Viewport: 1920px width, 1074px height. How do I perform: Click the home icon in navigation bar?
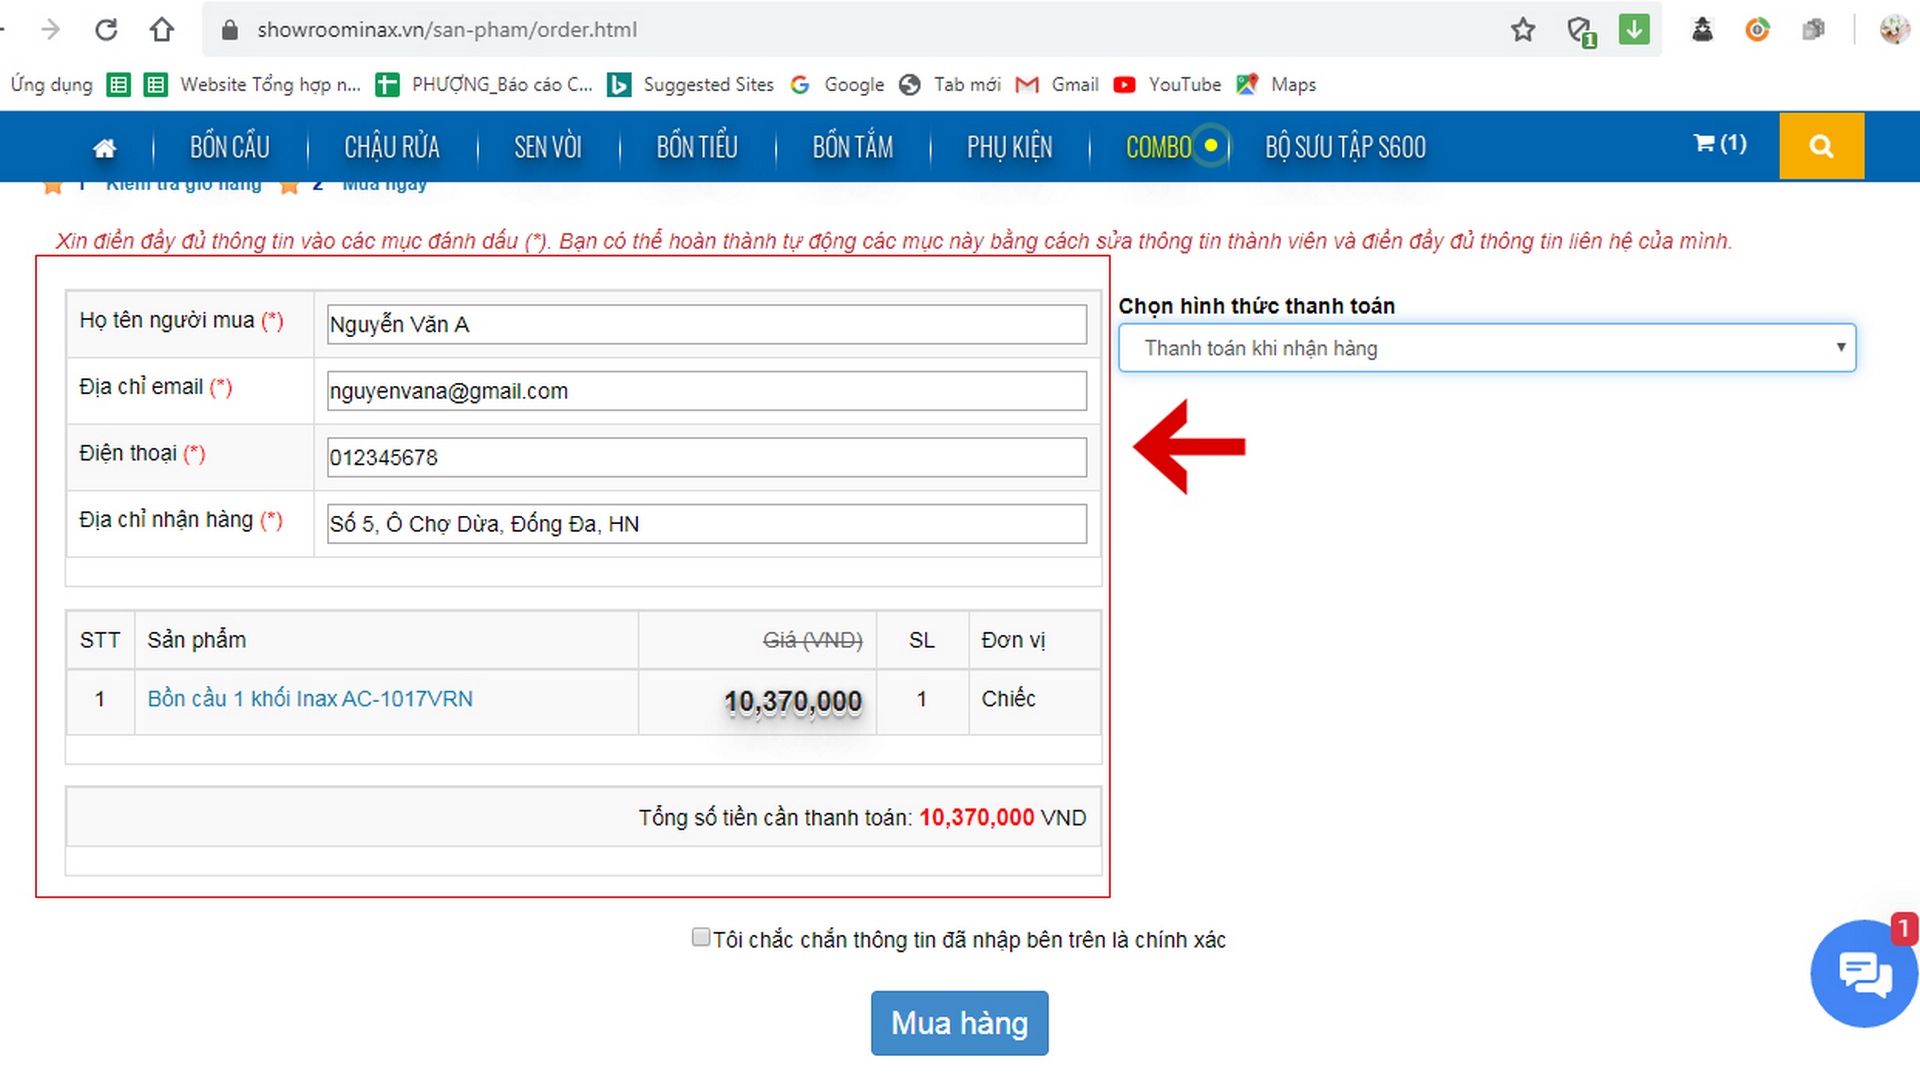pos(104,148)
